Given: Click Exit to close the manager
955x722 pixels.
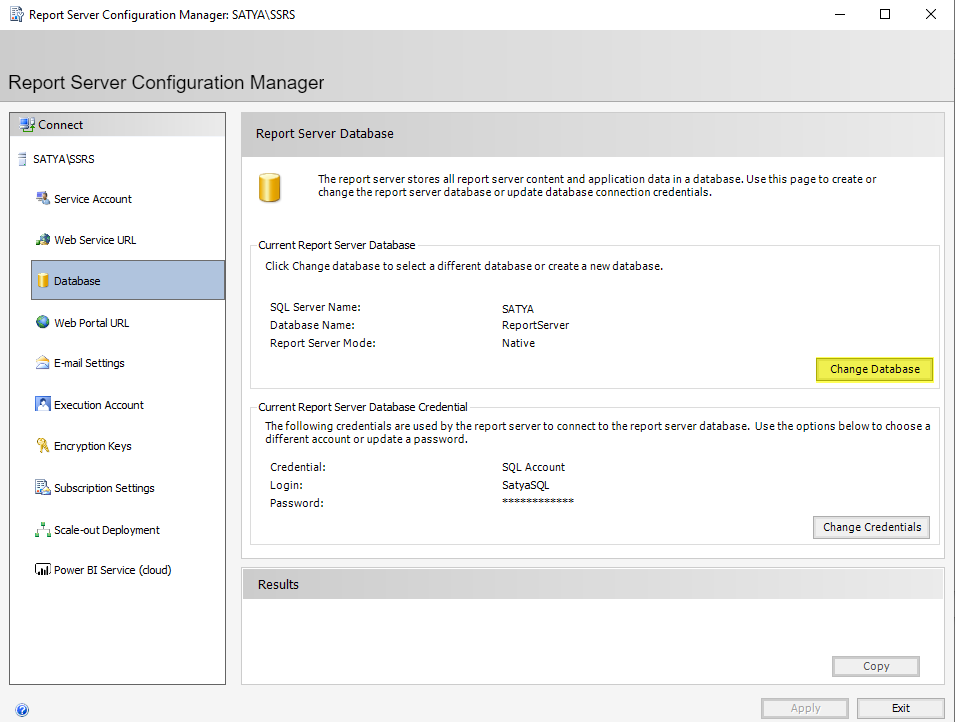Looking at the screenshot, I should coord(900,708).
